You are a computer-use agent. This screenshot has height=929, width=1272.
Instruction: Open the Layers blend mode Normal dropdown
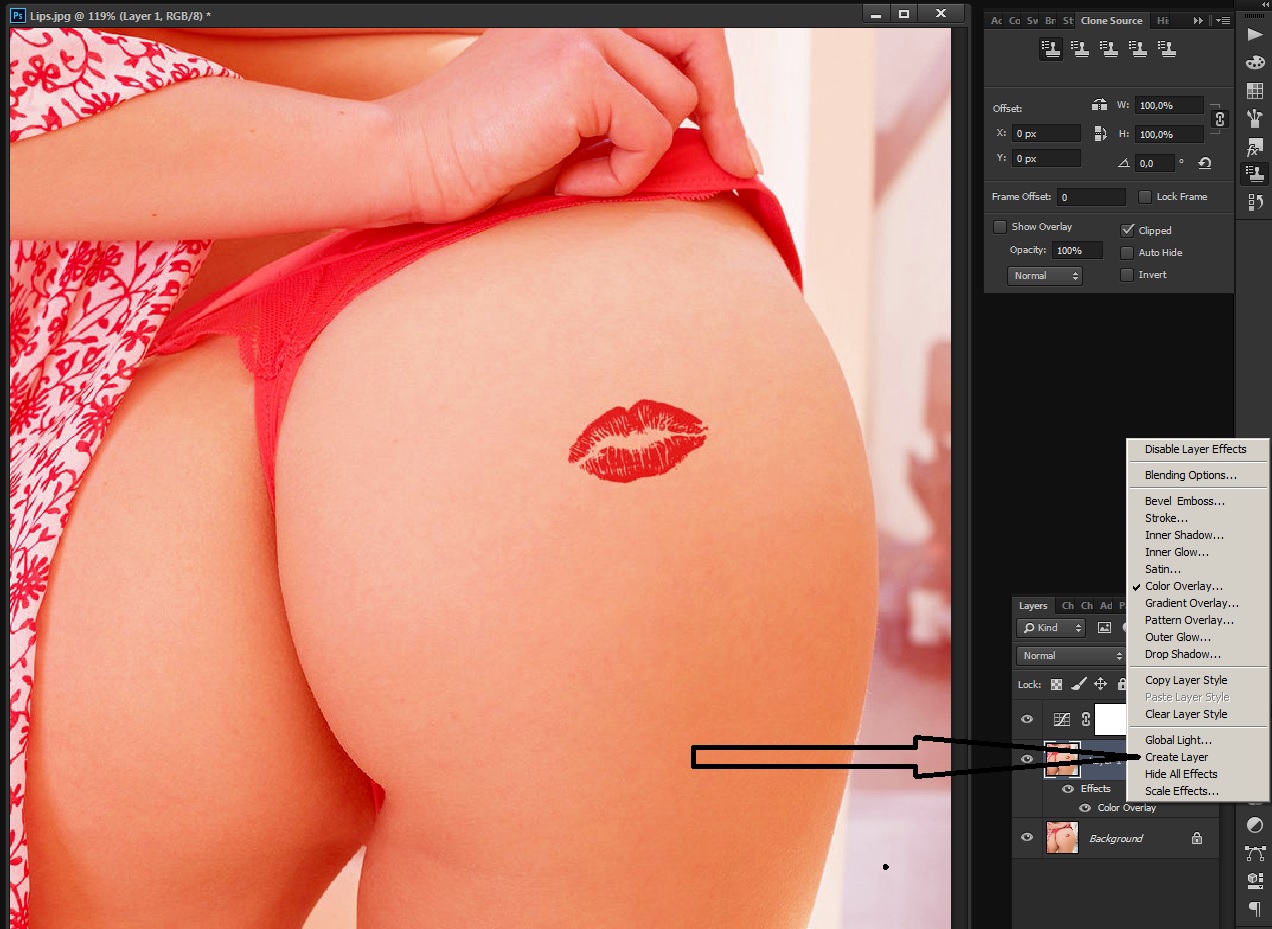(x=1071, y=656)
